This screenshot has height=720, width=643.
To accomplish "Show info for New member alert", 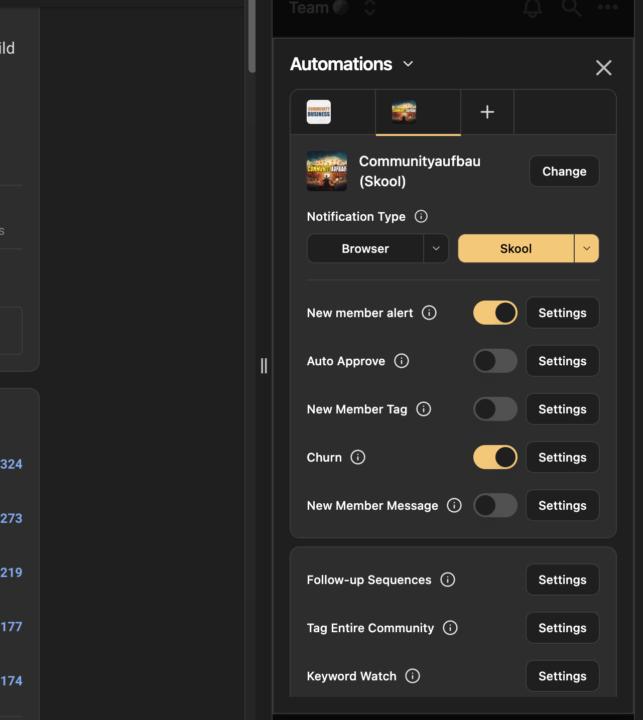I will coord(429,313).
